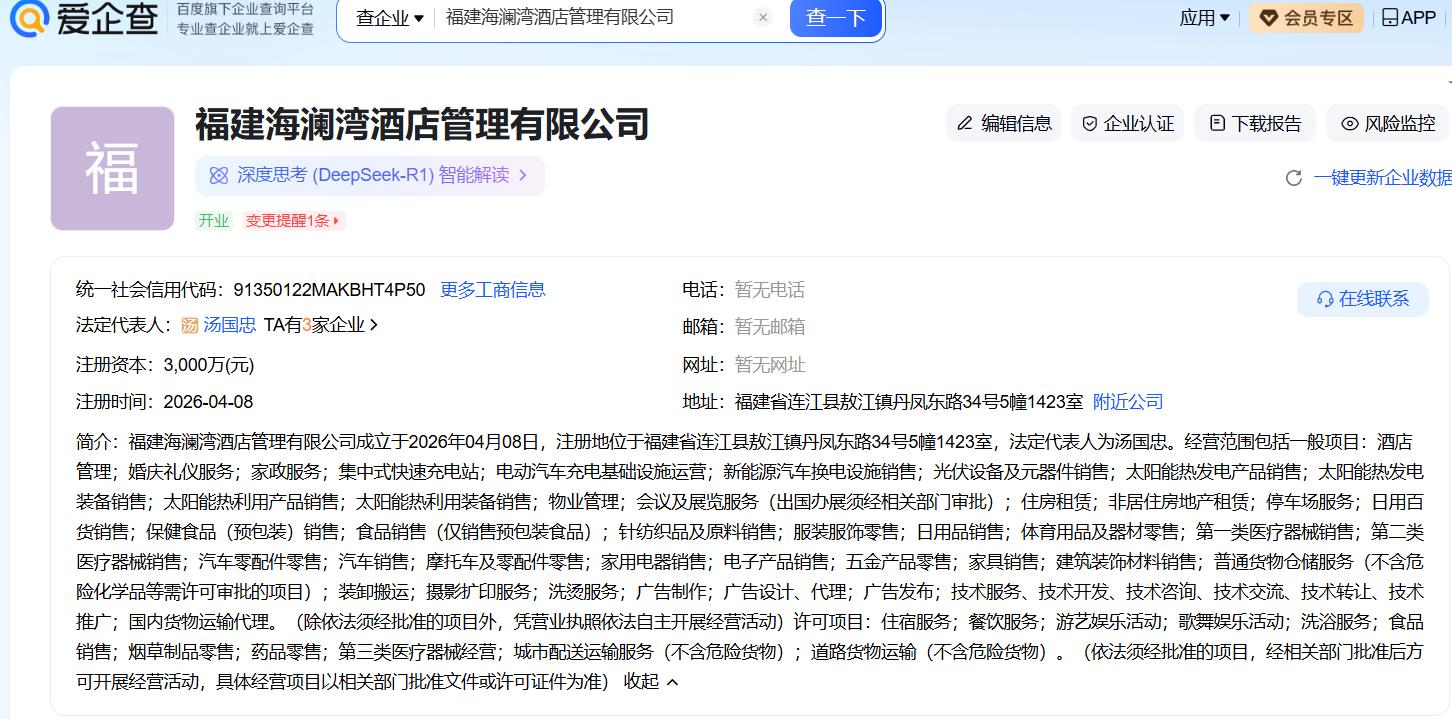Click the 爱企查 logo icon
Screen dimensions: 1452x719
click(x=30, y=17)
